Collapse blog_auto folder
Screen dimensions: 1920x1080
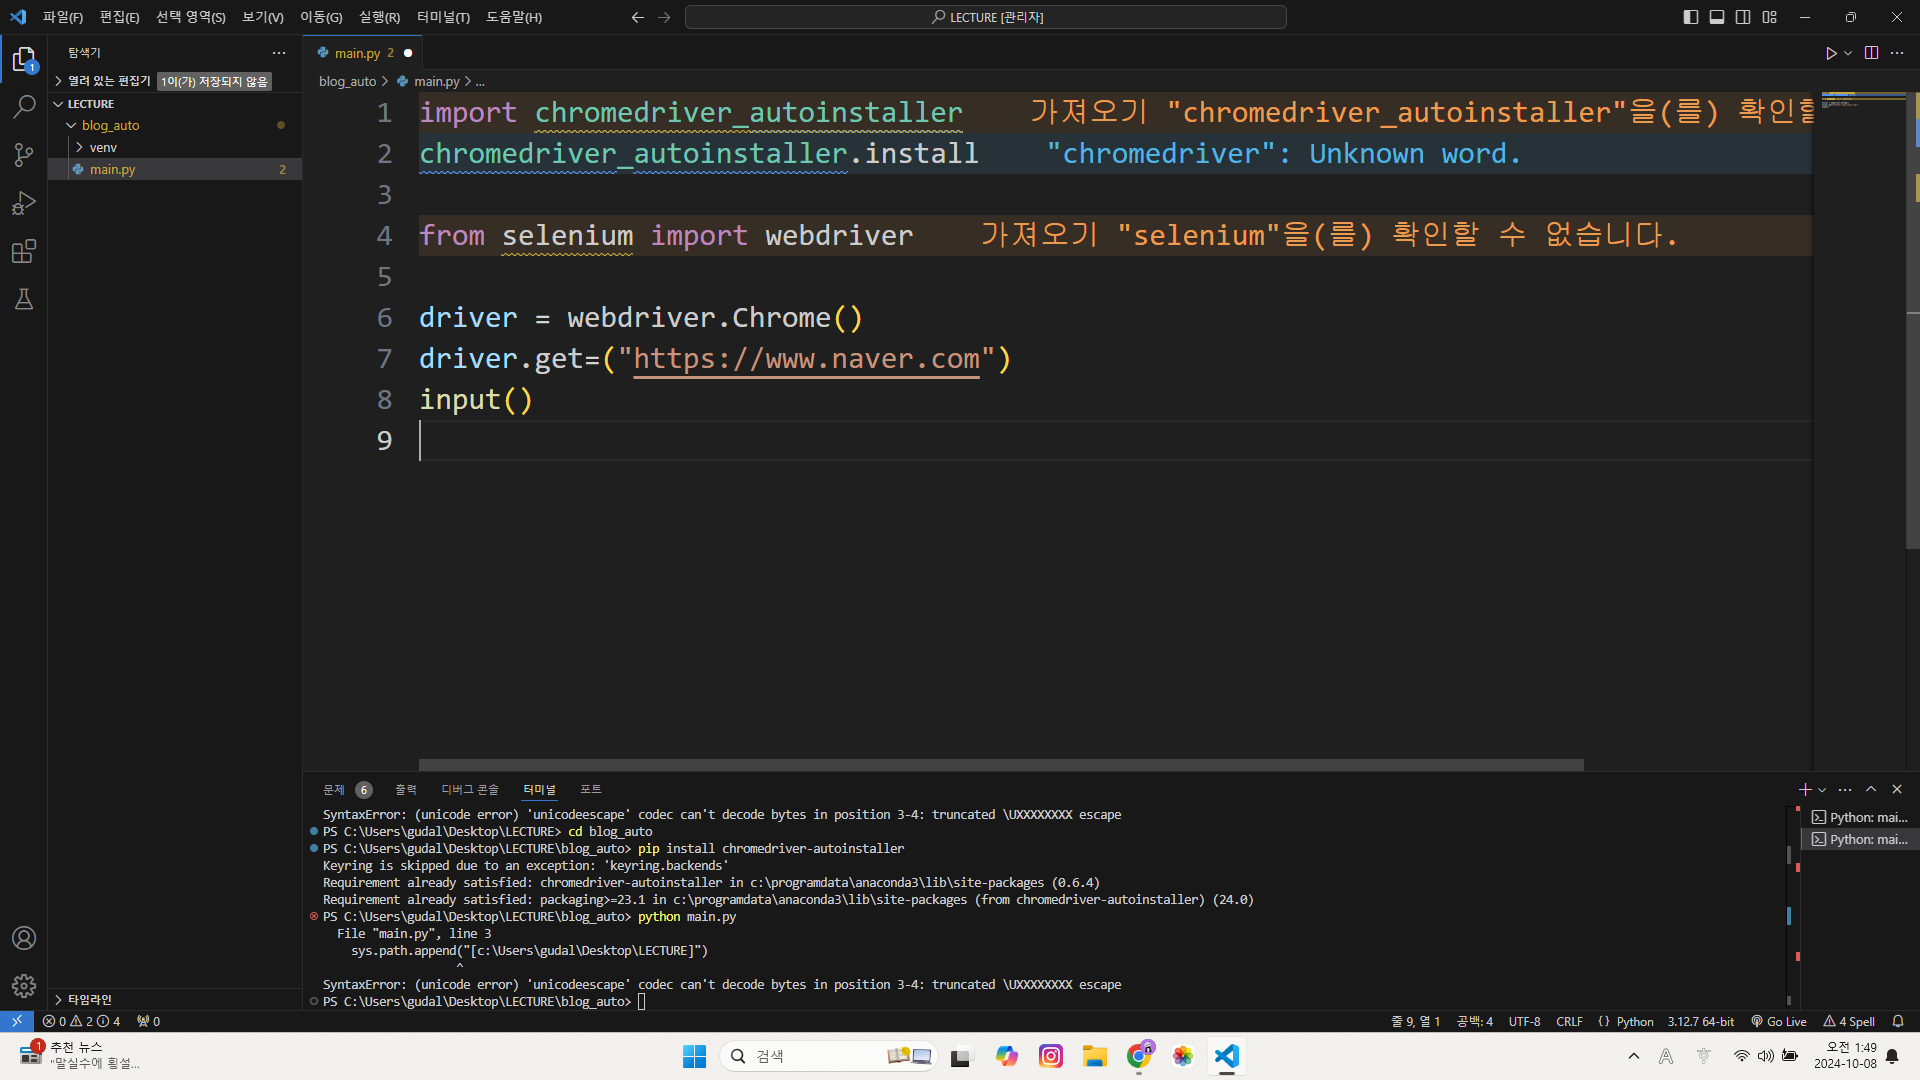click(x=175, y=125)
